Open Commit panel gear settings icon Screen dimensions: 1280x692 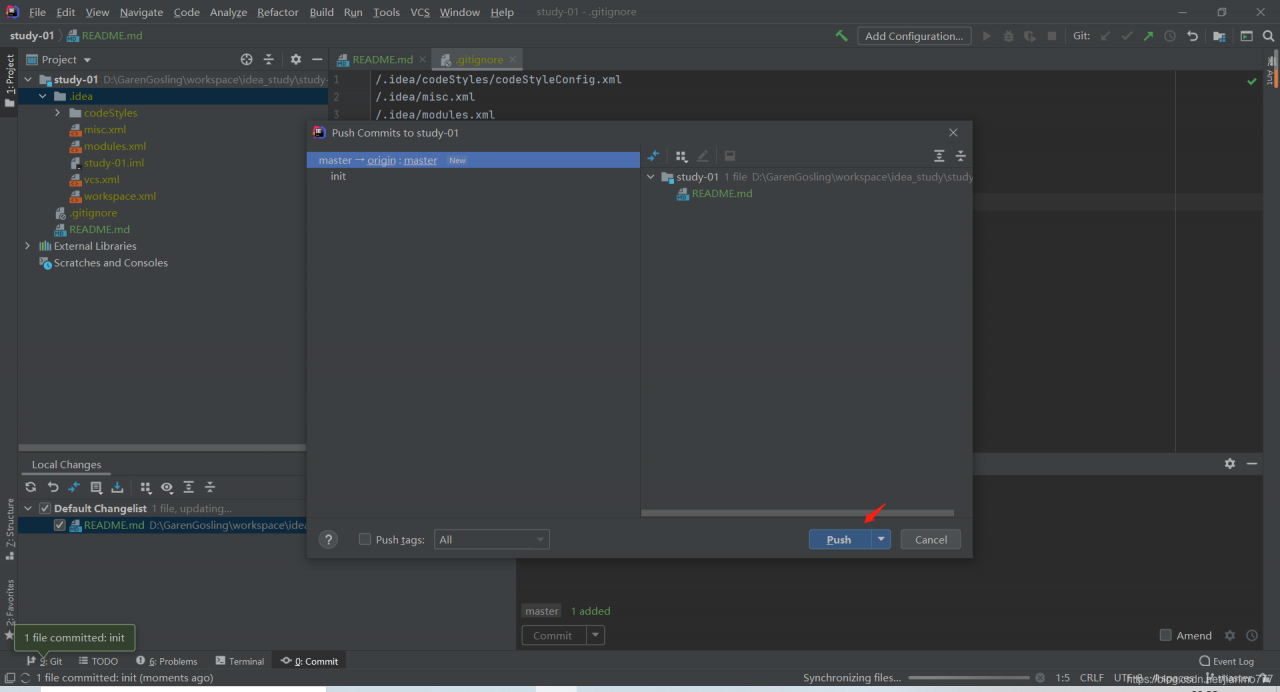click(x=1230, y=635)
